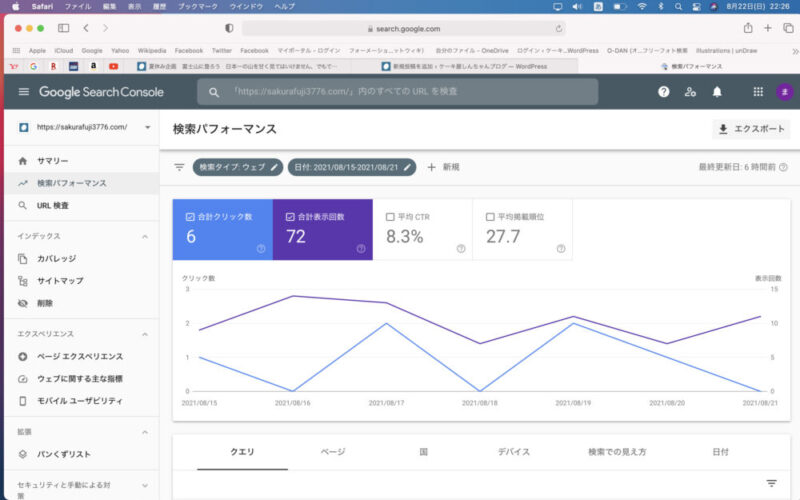Switch to the 日付 tab
800x500 pixels.
[x=720, y=452]
